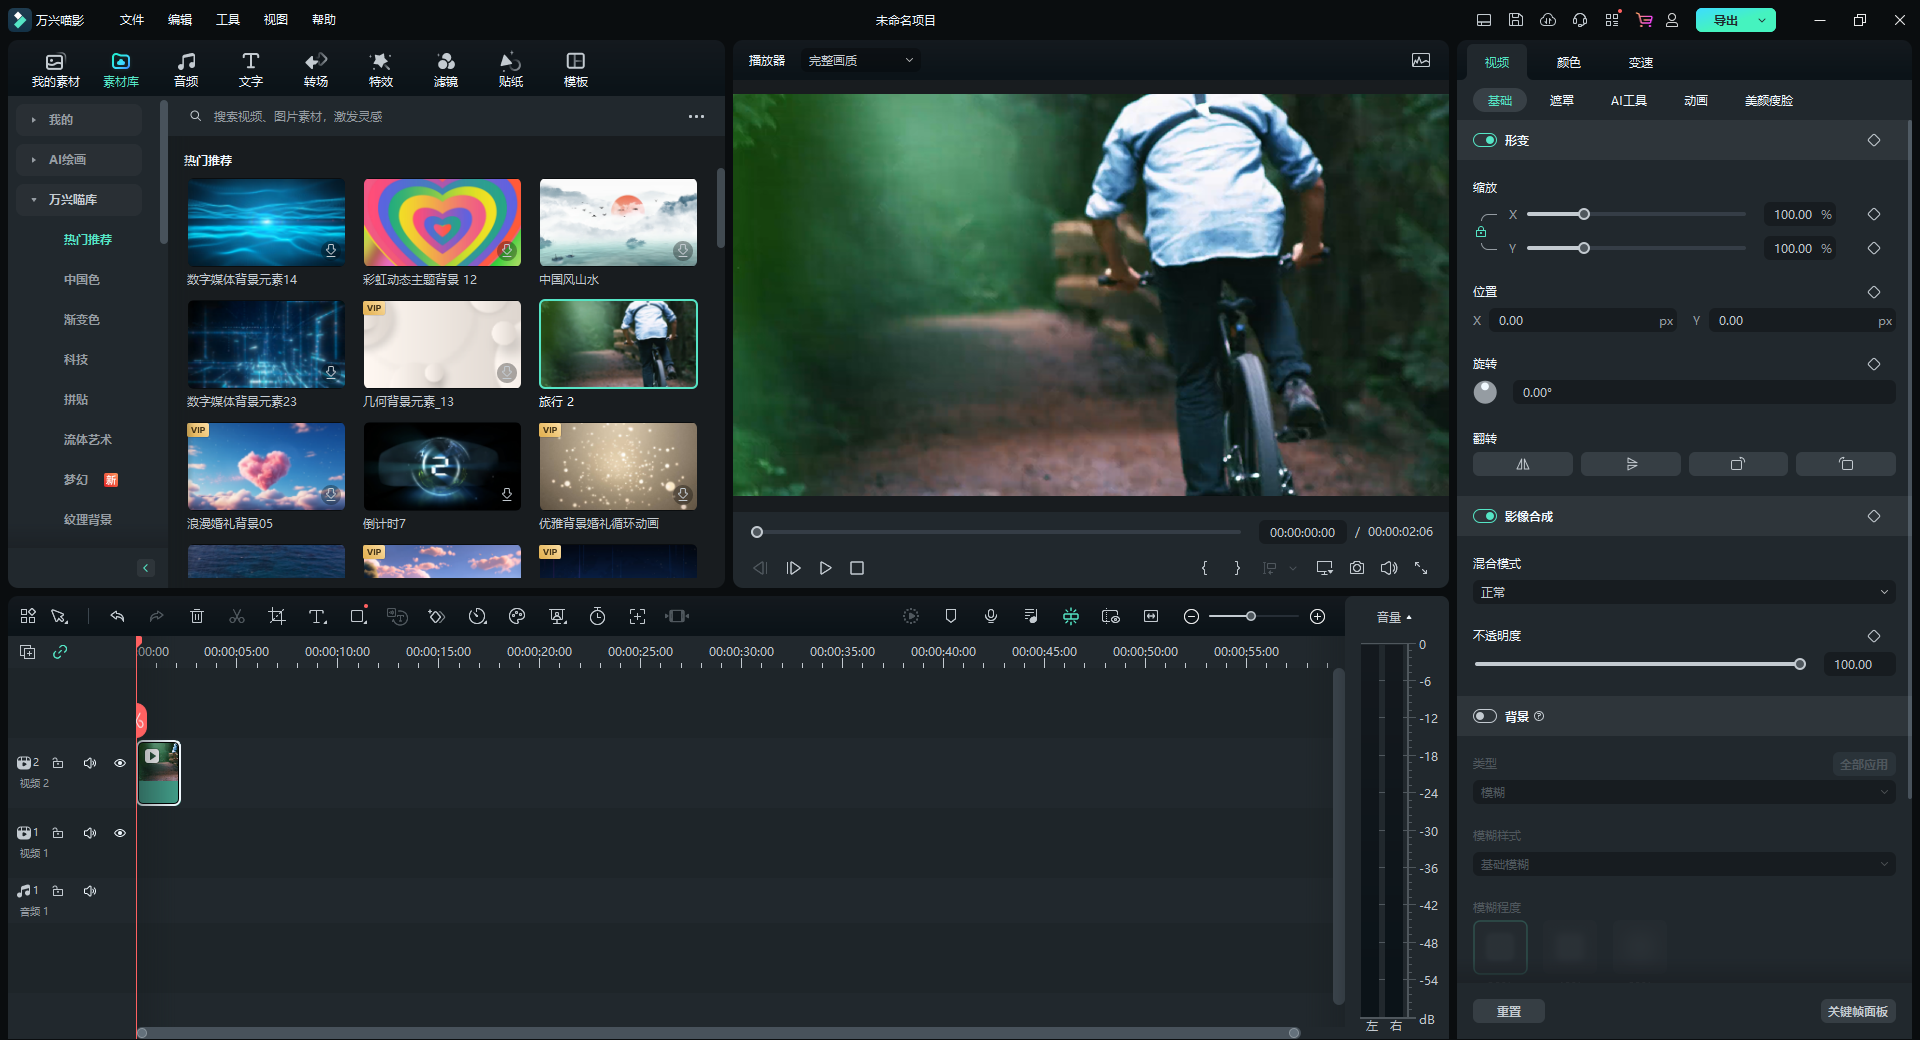
Task: Select the crop tool in timeline toolbar
Action: point(277,616)
